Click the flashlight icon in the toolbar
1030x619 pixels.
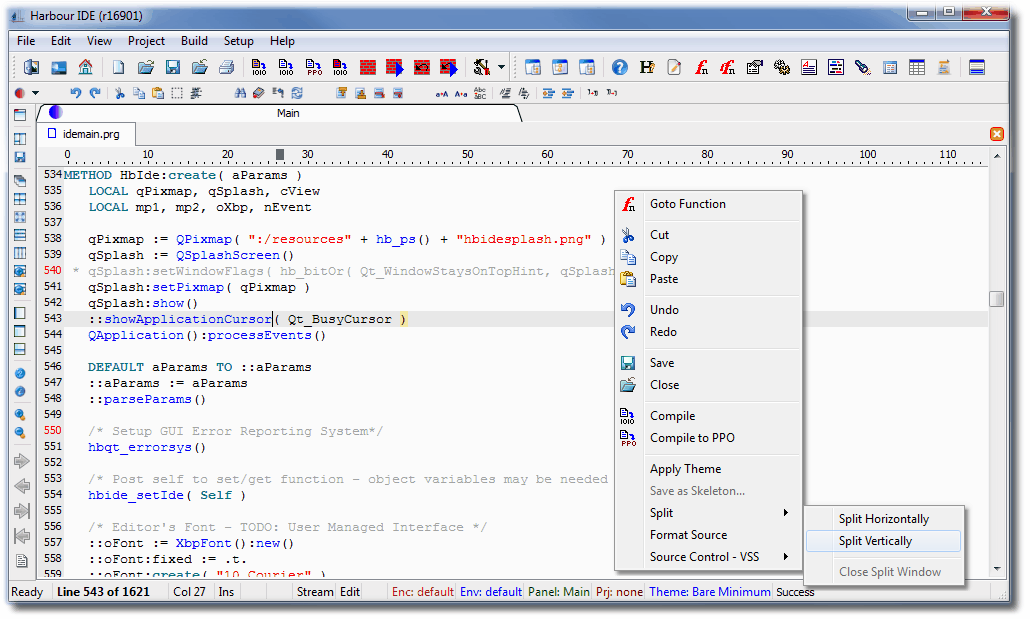point(862,68)
